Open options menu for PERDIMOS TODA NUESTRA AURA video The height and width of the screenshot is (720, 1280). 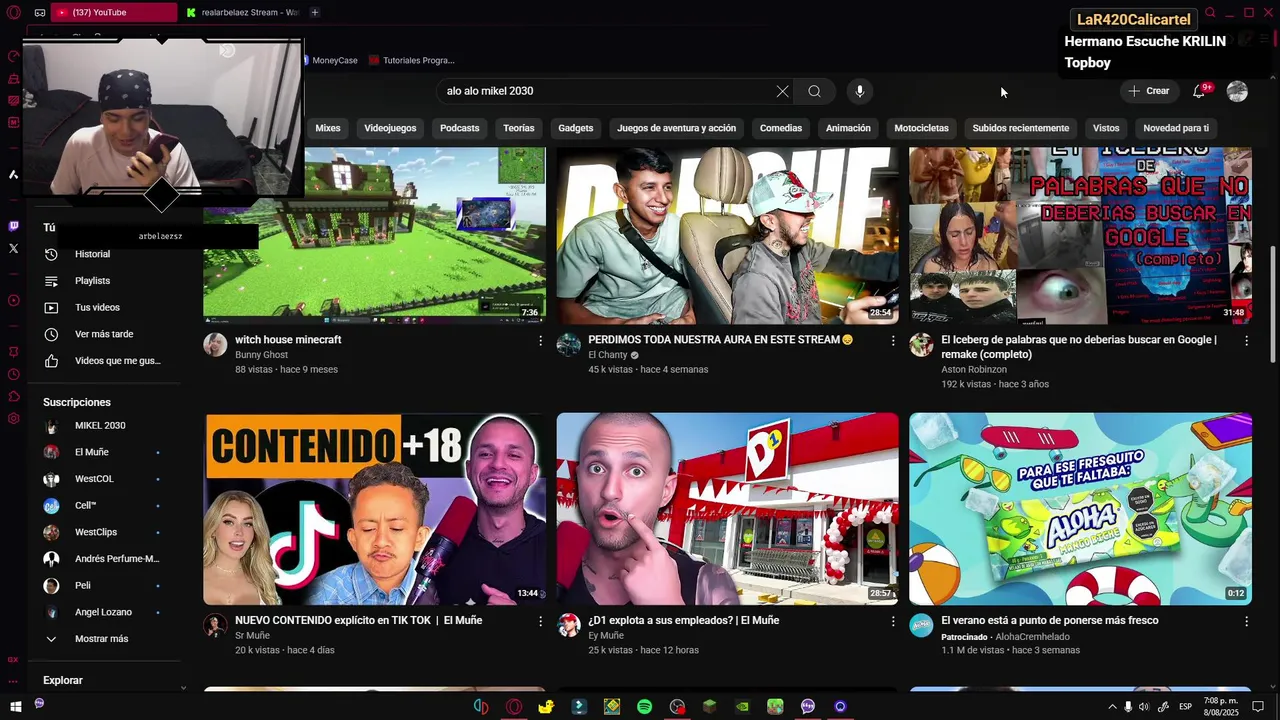893,341
